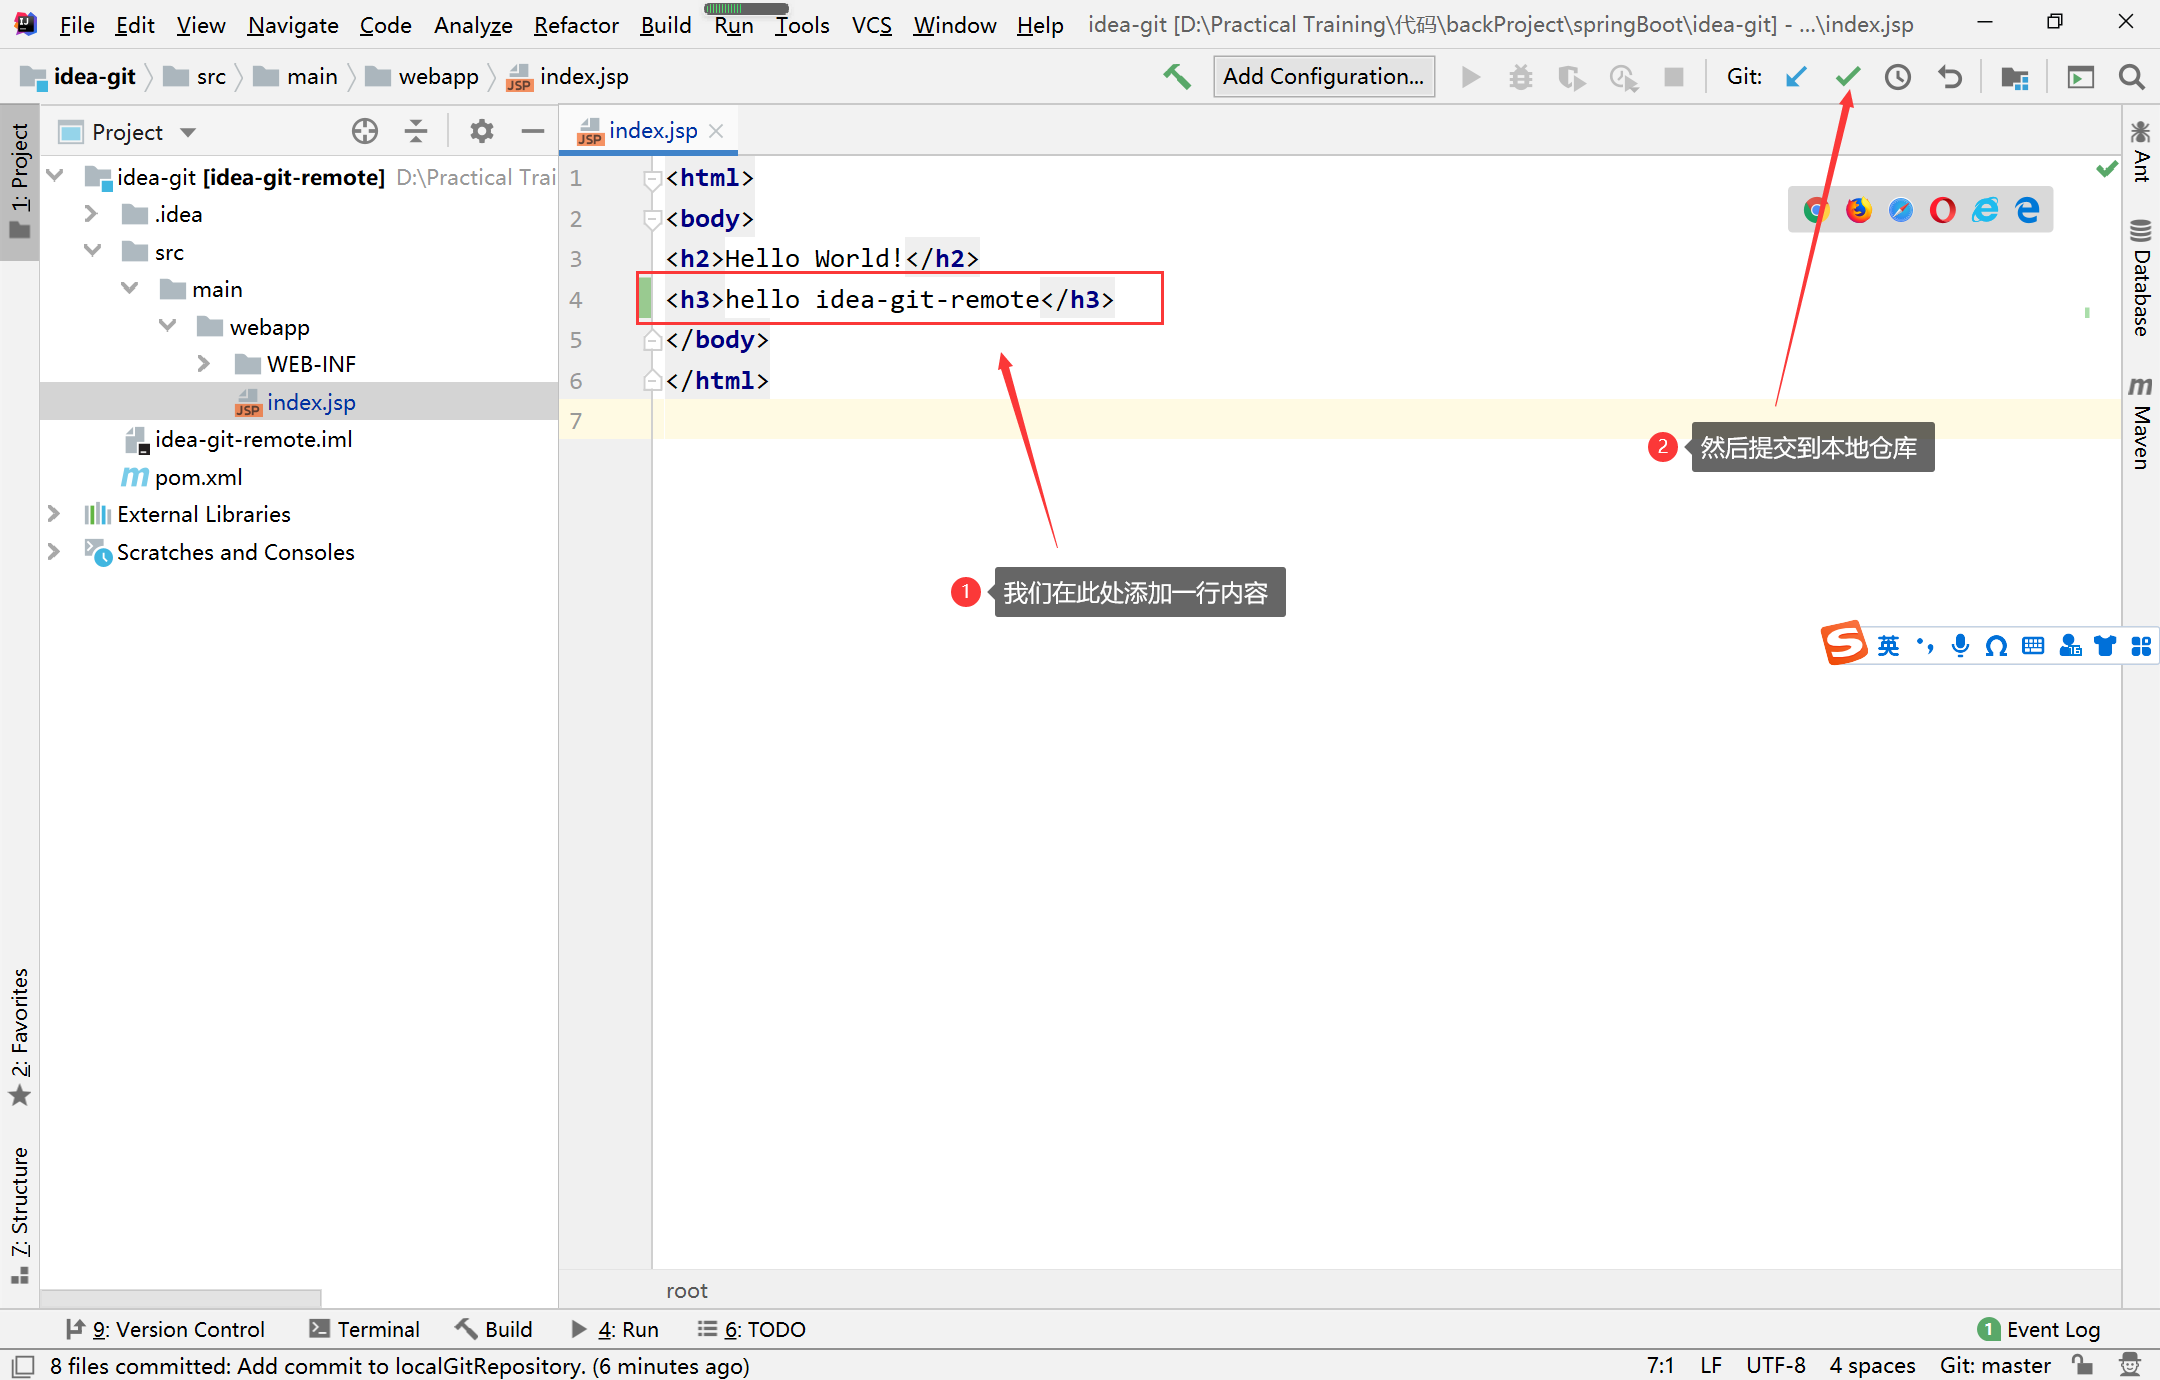Click the Search Everywhere magnifier icon
The image size is (2160, 1380).
(x=2132, y=77)
